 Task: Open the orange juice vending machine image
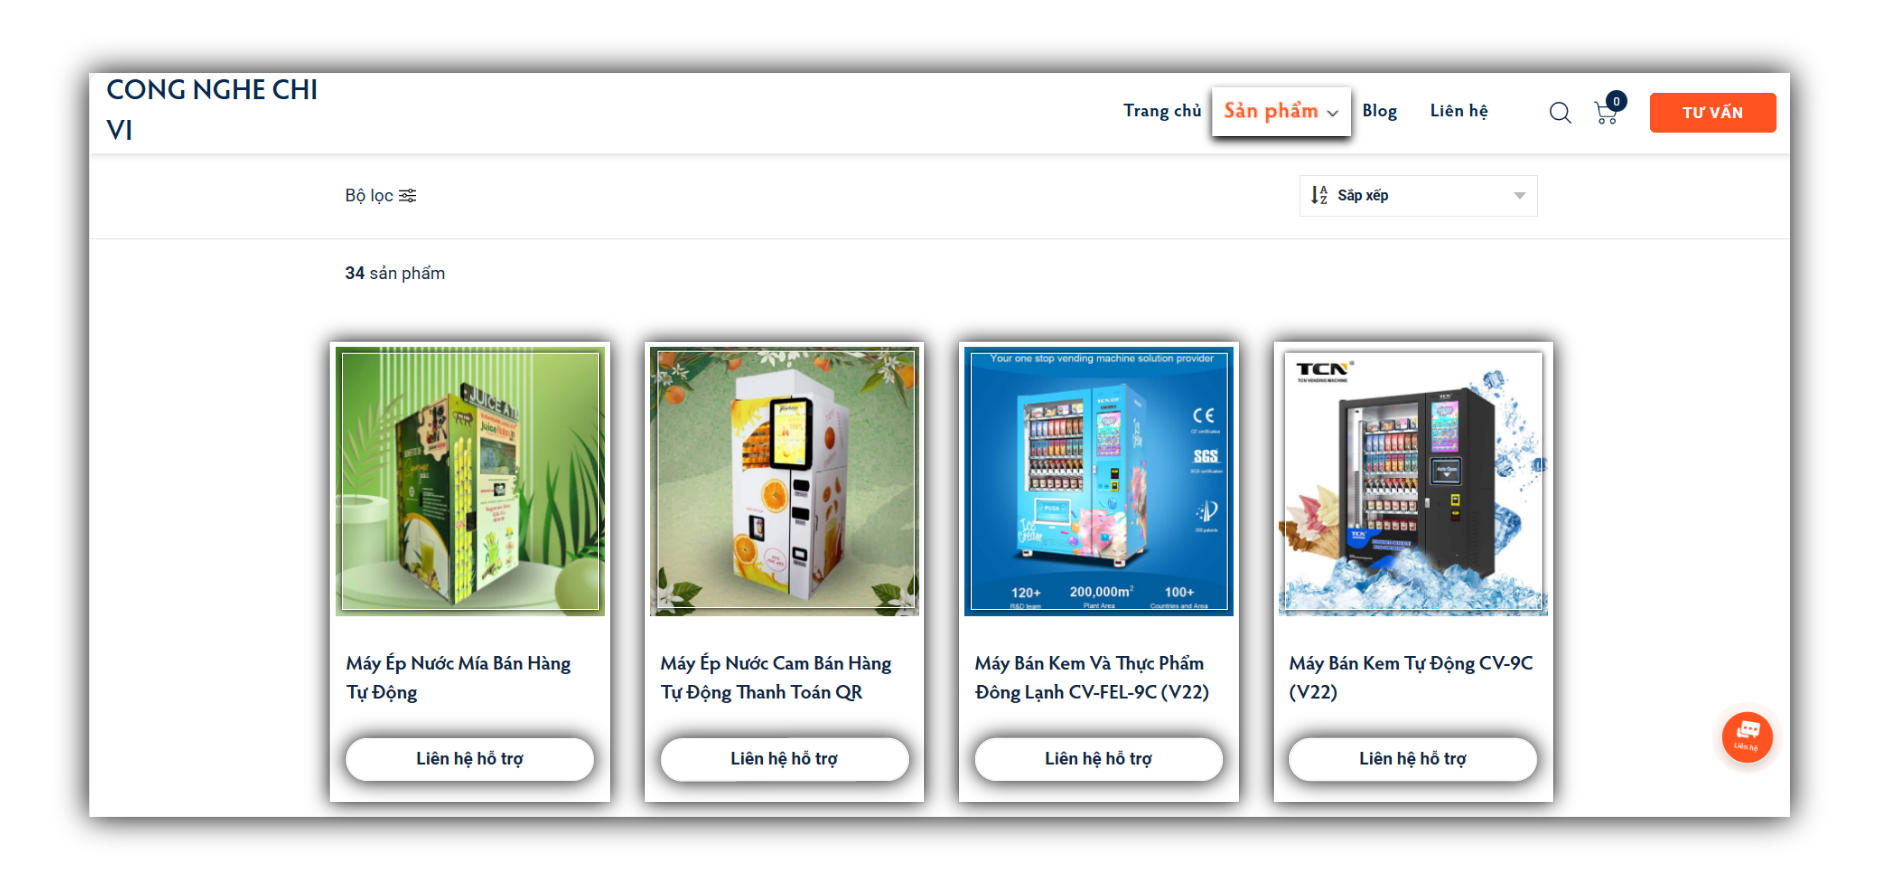coord(784,481)
